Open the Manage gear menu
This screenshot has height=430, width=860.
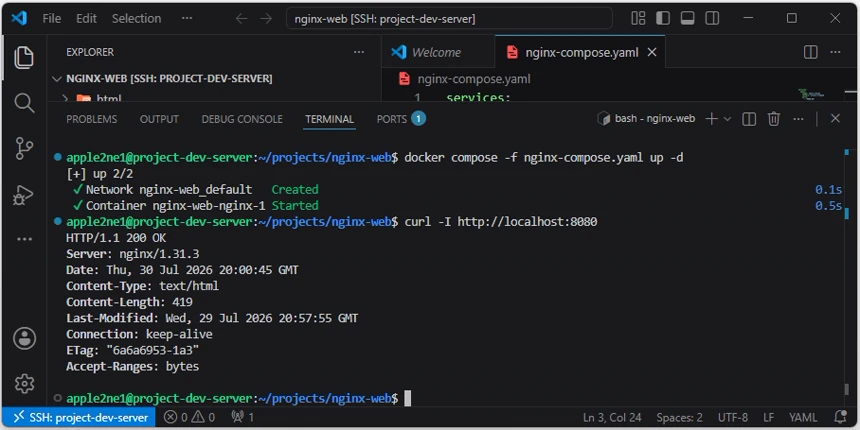click(24, 383)
